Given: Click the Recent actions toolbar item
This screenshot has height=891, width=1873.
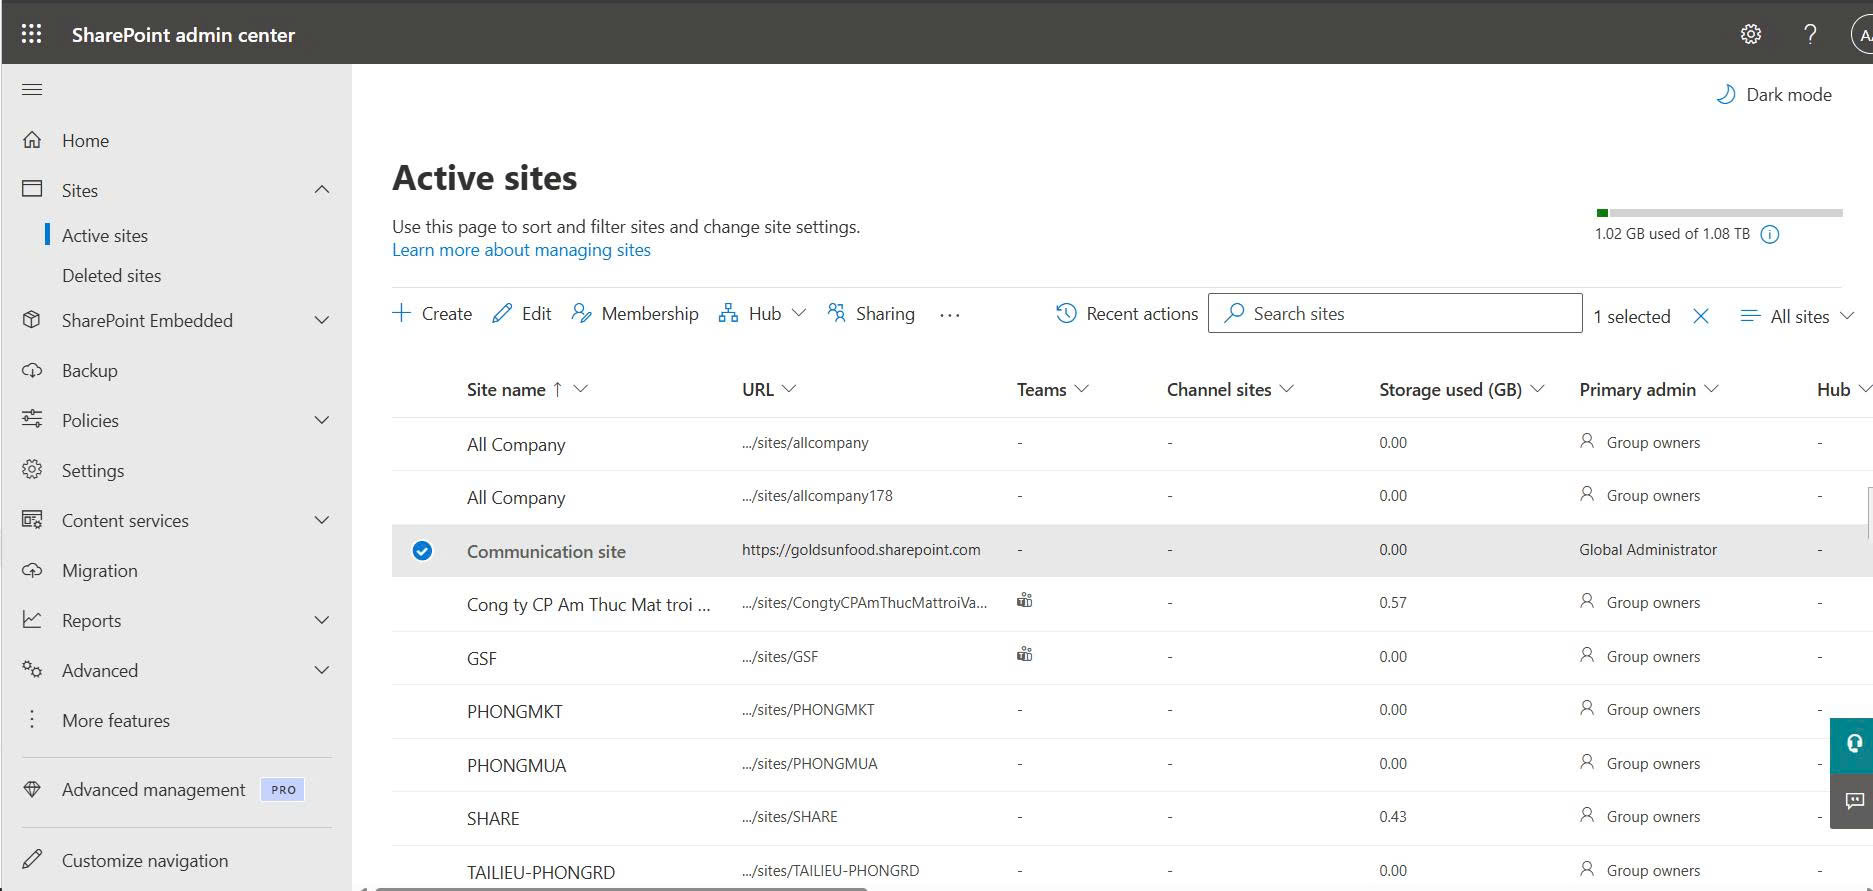Looking at the screenshot, I should coord(1127,314).
